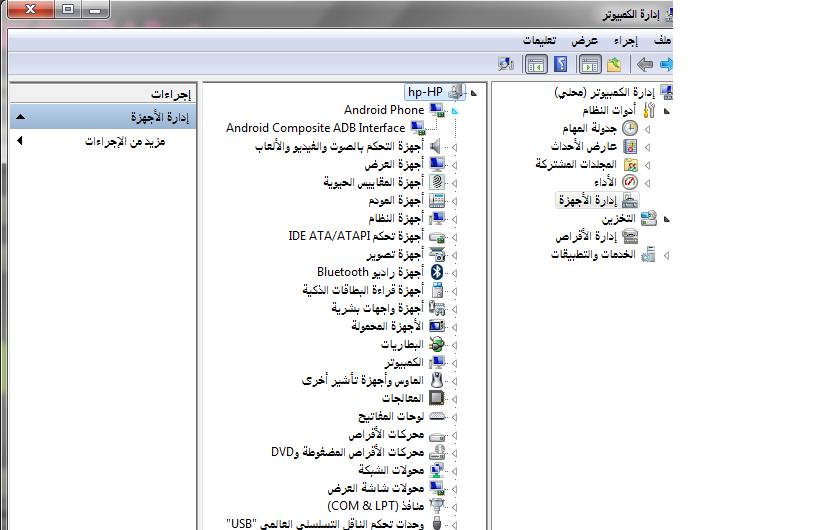This screenshot has width=819, height=530.
Task: Click the smart card reader icon
Action: pos(437,290)
